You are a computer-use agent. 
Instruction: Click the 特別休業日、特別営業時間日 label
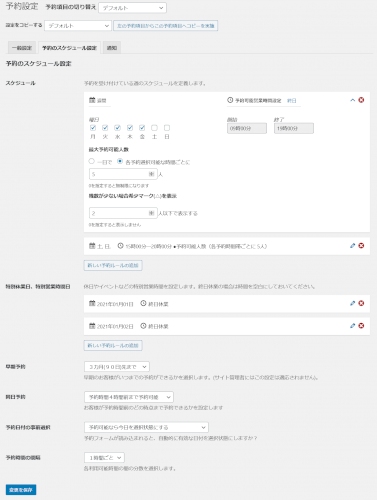(x=38, y=286)
